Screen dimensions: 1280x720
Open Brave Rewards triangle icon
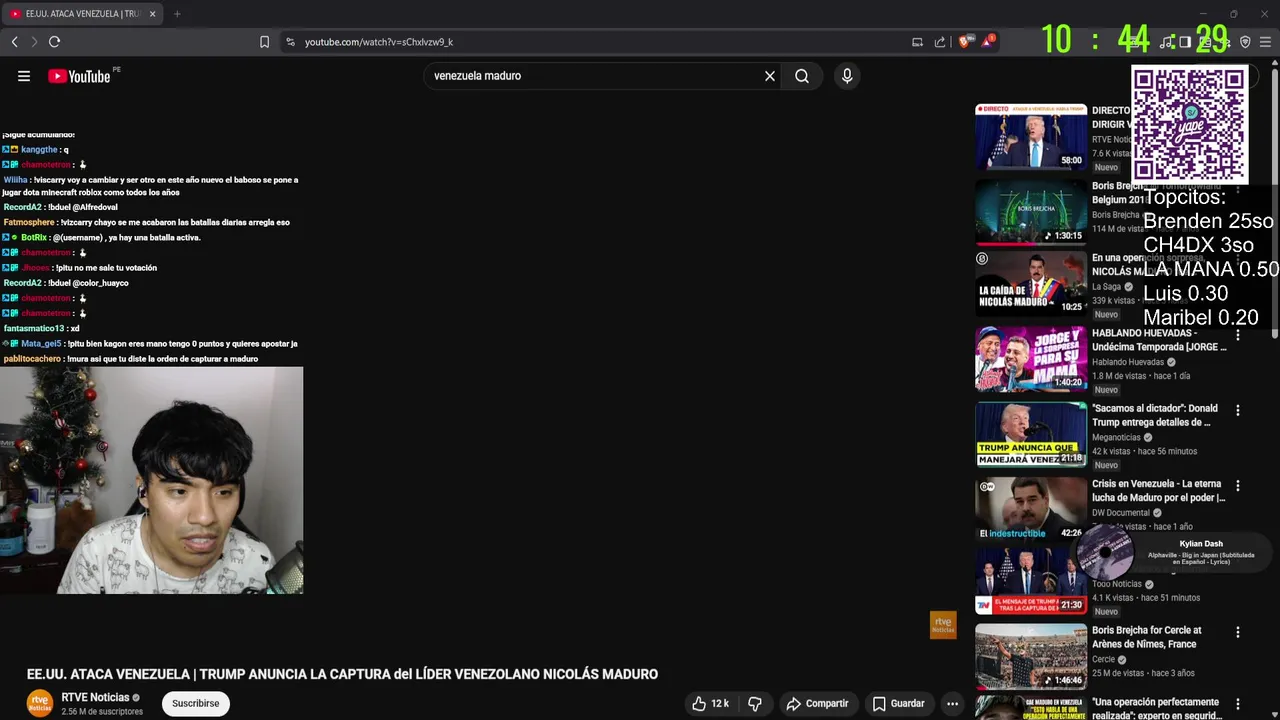point(988,42)
